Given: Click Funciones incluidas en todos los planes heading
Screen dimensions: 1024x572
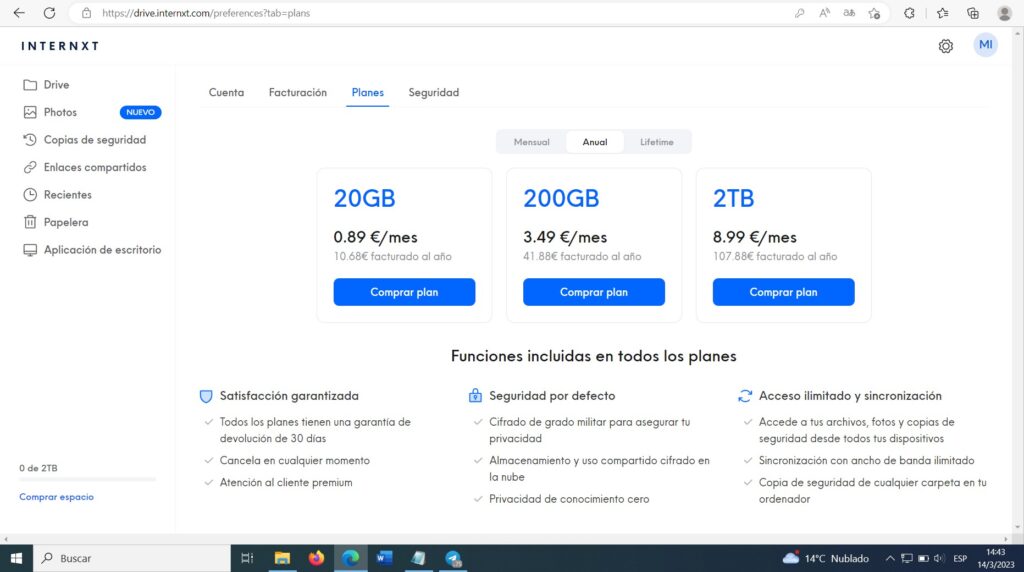Looking at the screenshot, I should point(594,356).
